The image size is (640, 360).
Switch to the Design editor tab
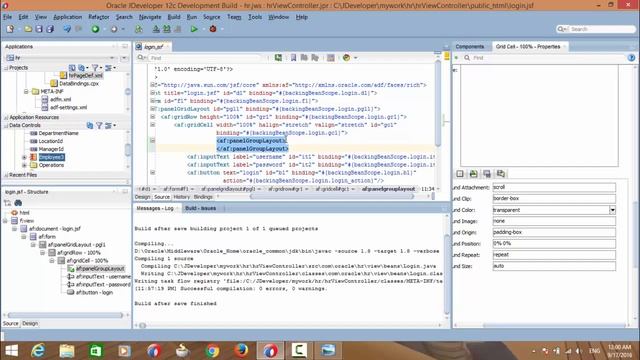[x=142, y=197]
